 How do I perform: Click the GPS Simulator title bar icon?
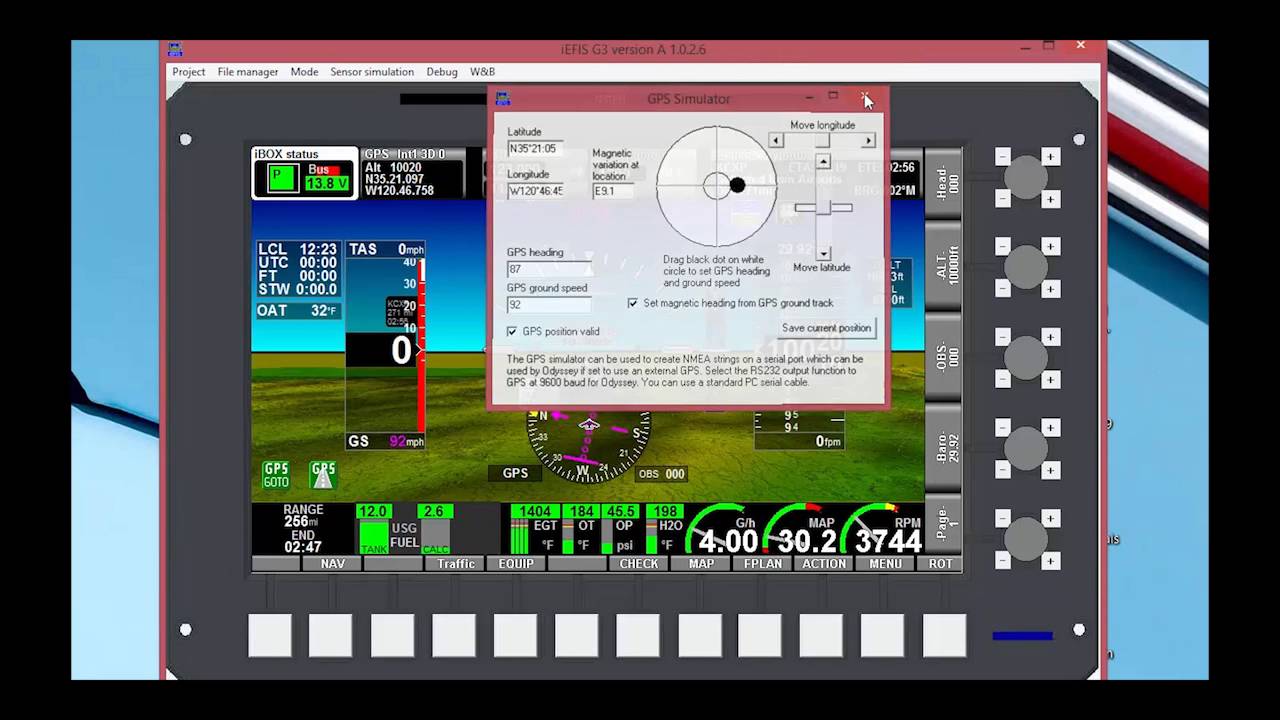[503, 98]
